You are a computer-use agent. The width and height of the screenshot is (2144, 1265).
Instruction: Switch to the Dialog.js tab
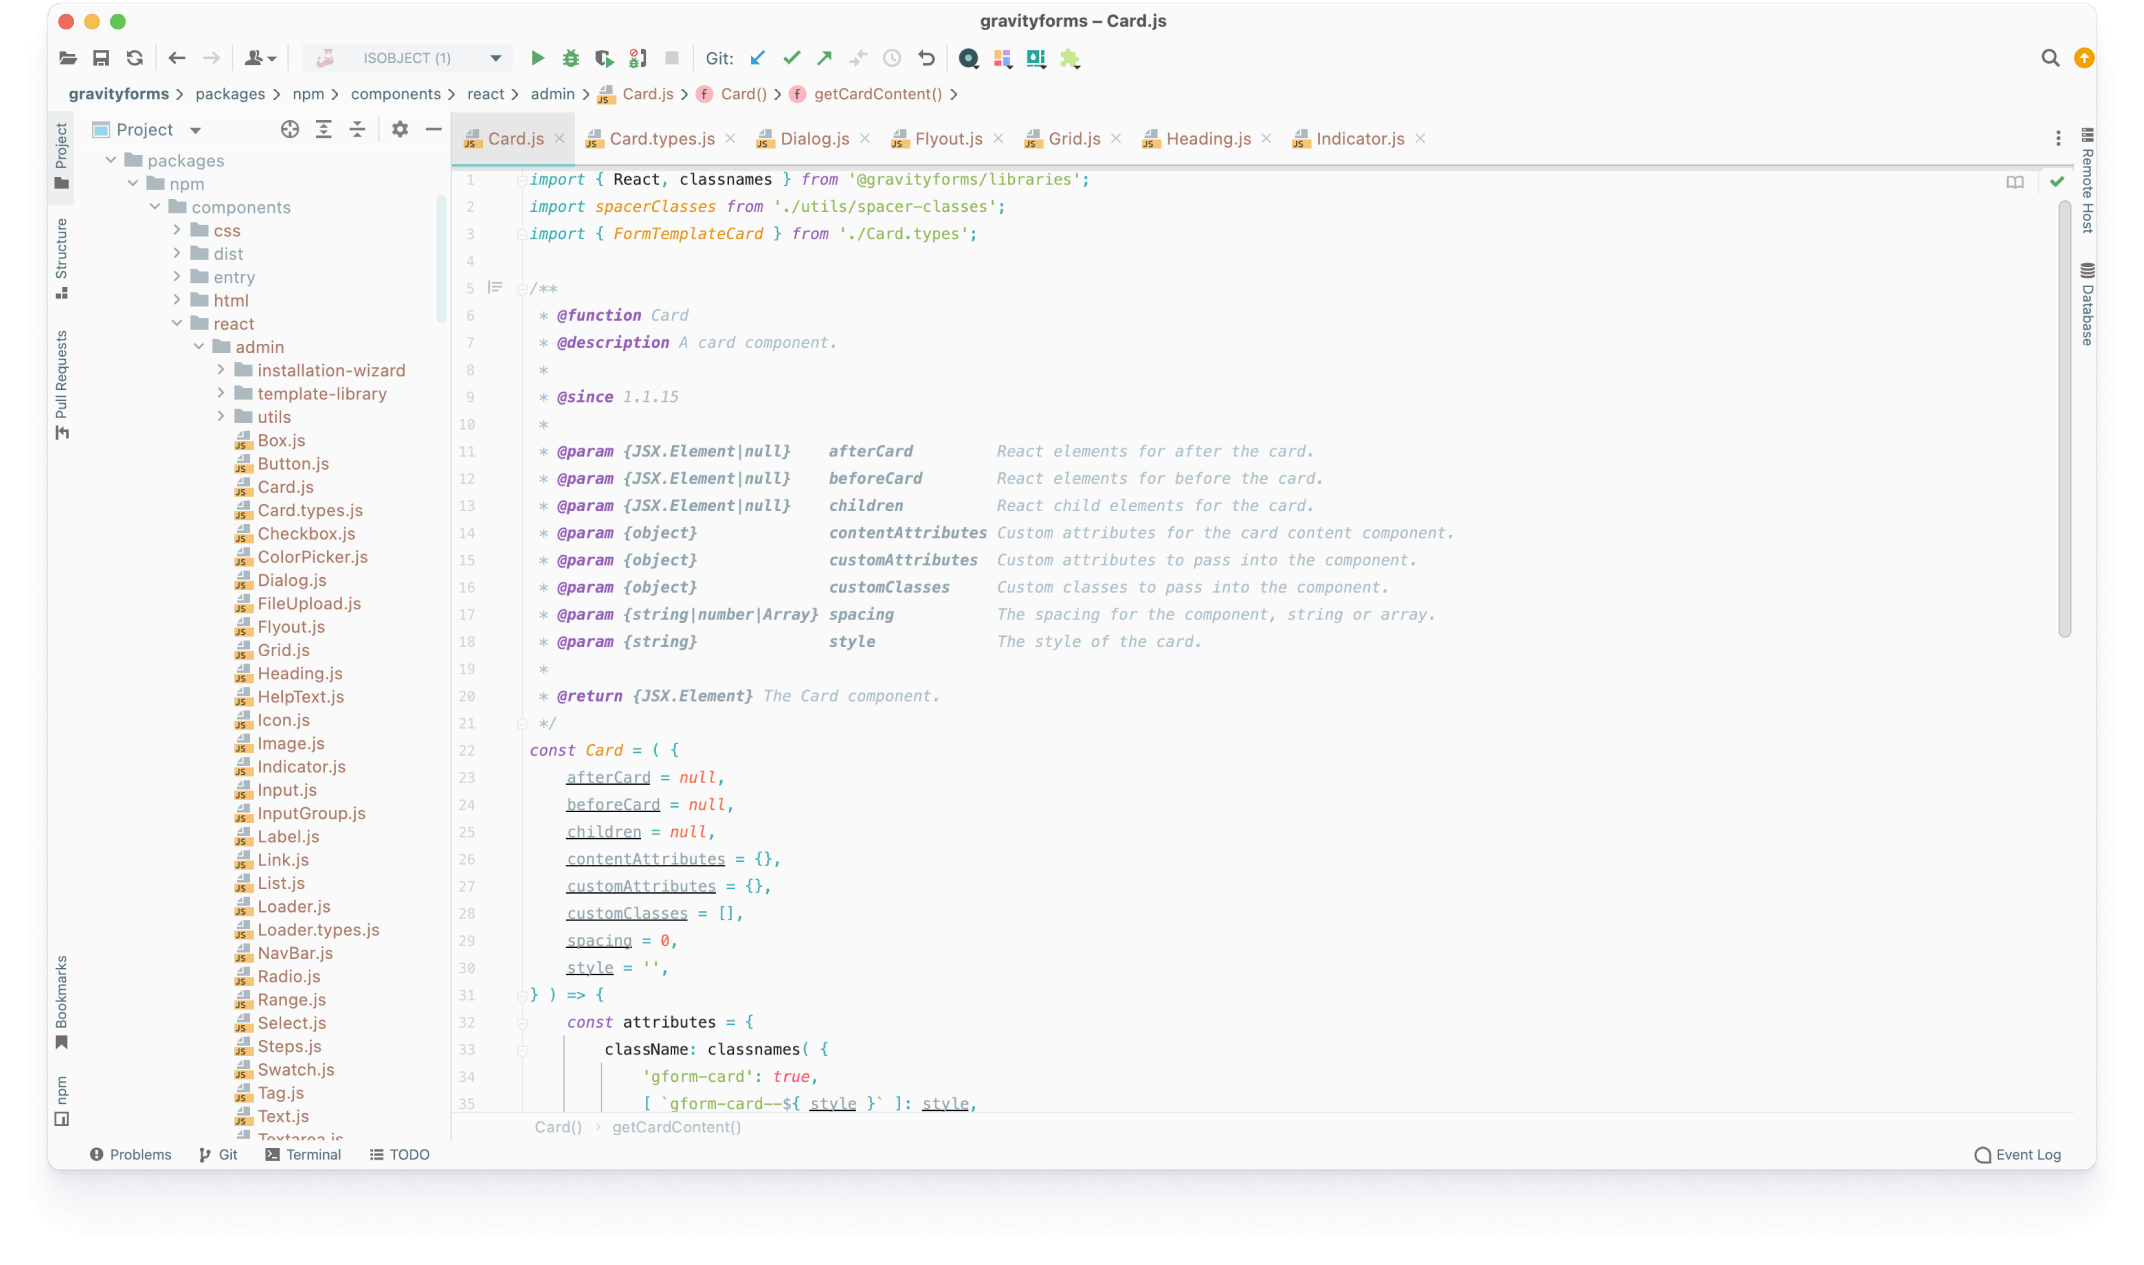(814, 139)
